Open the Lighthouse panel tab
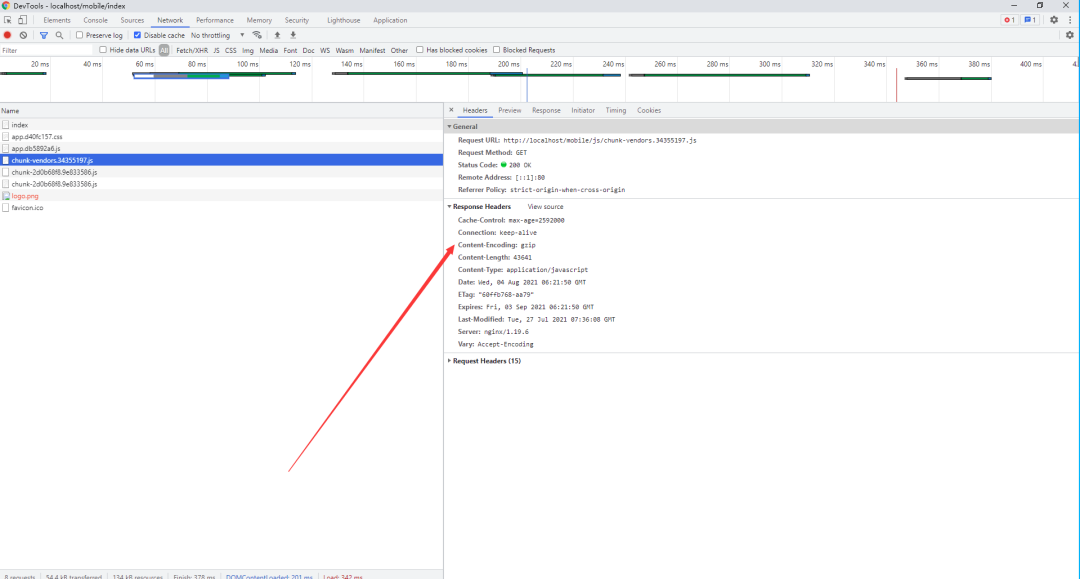The height and width of the screenshot is (579, 1080). click(344, 20)
